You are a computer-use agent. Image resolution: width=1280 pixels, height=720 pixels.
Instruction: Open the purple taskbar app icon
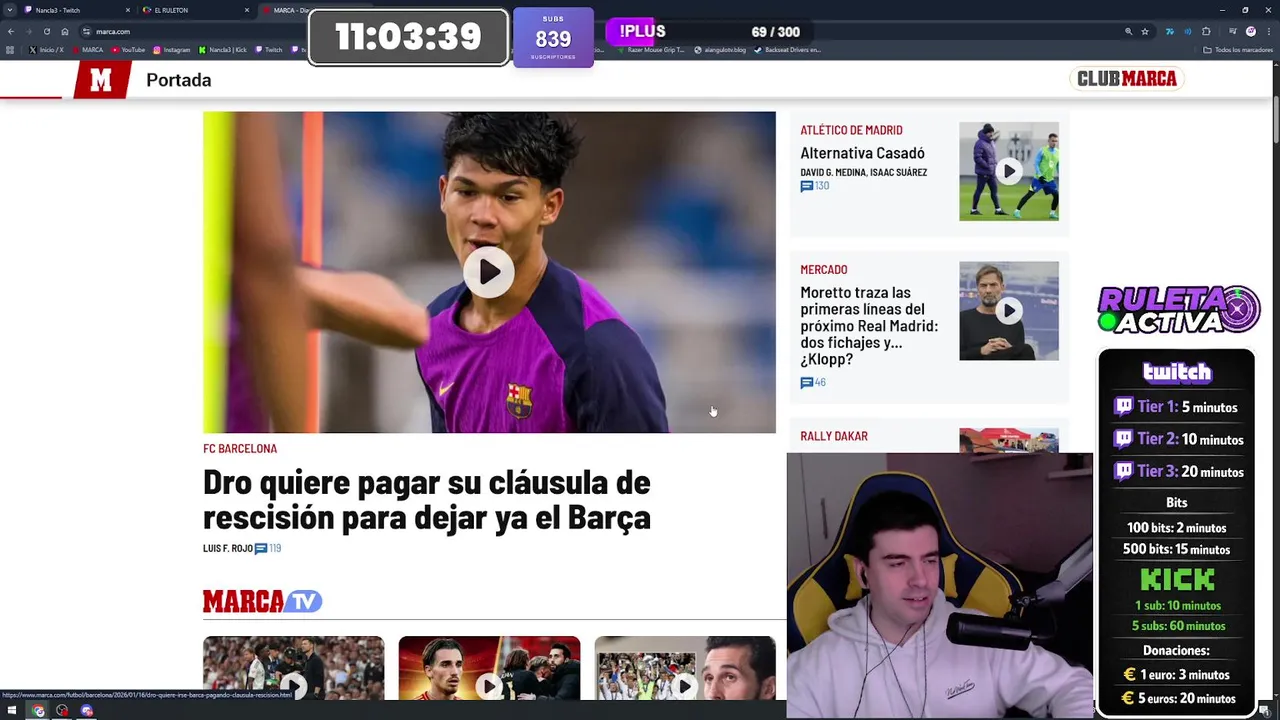[x=87, y=711]
